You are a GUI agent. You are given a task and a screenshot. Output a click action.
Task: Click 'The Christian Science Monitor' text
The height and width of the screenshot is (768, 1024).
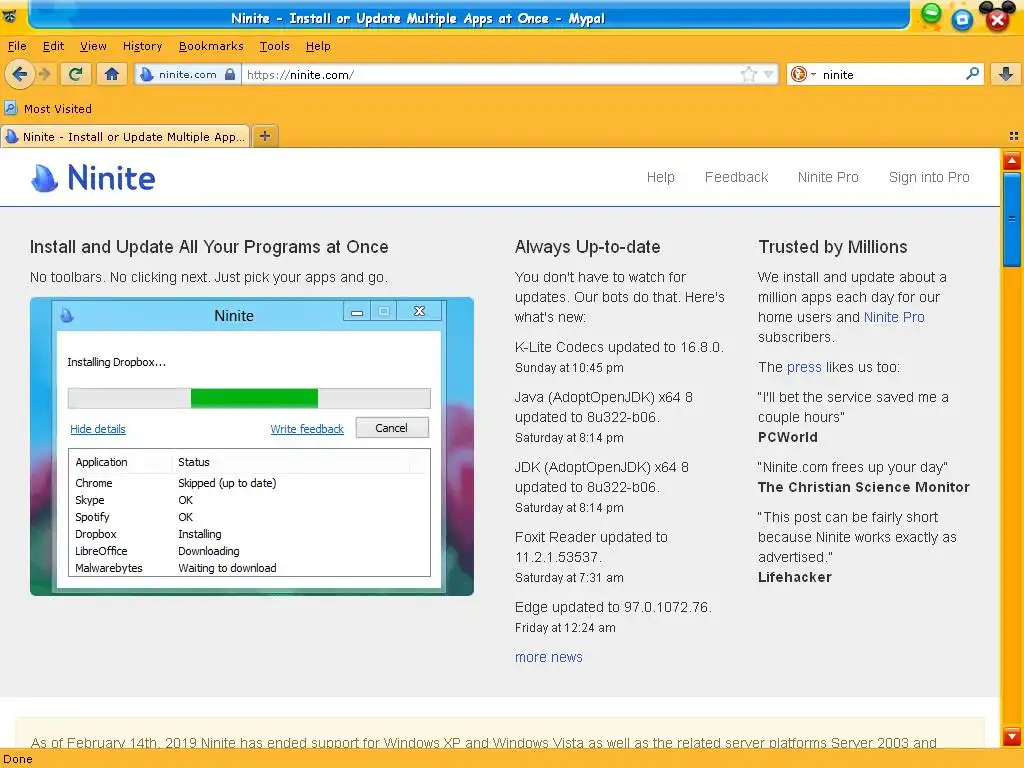(x=863, y=487)
